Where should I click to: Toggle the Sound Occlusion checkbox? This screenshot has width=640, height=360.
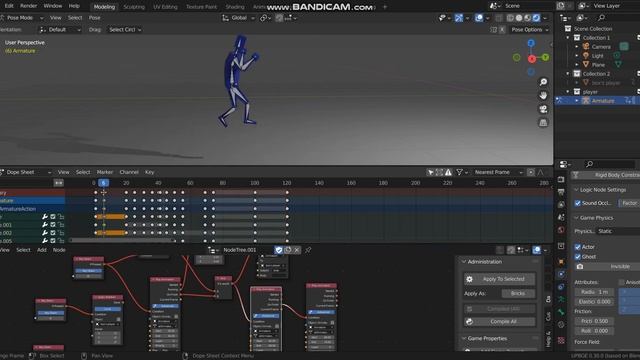point(578,203)
